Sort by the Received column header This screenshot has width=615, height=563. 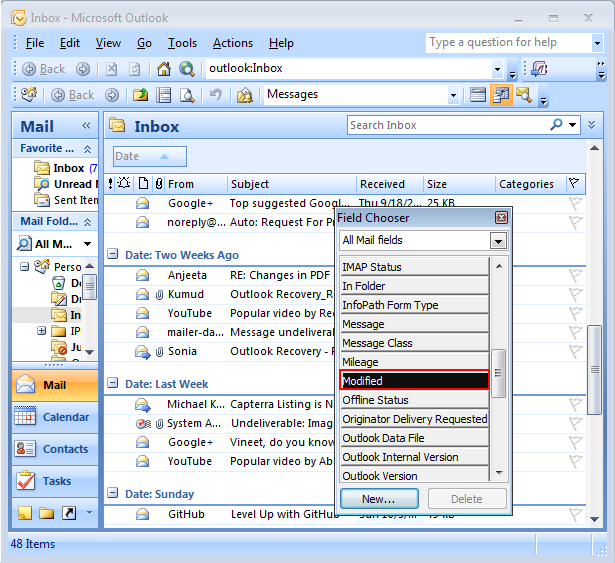point(389,184)
